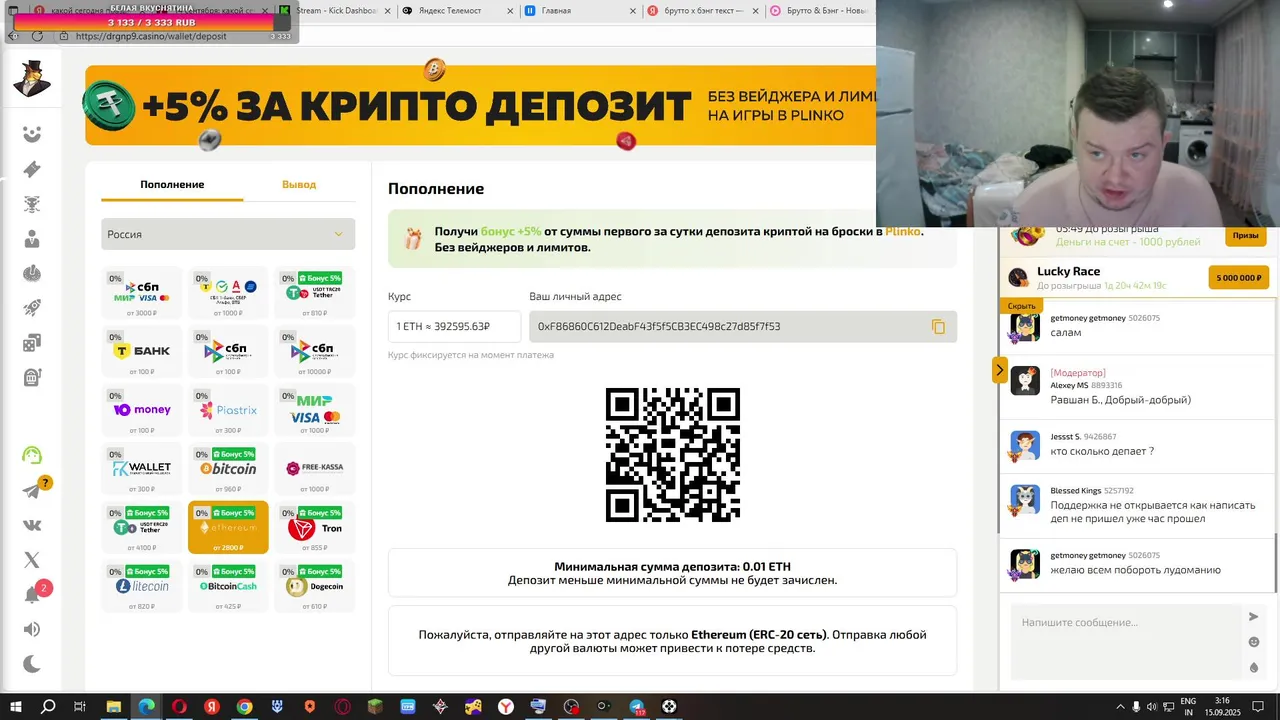Choose Dogecoin deposit method
This screenshot has width=1280, height=720.
click(315, 586)
